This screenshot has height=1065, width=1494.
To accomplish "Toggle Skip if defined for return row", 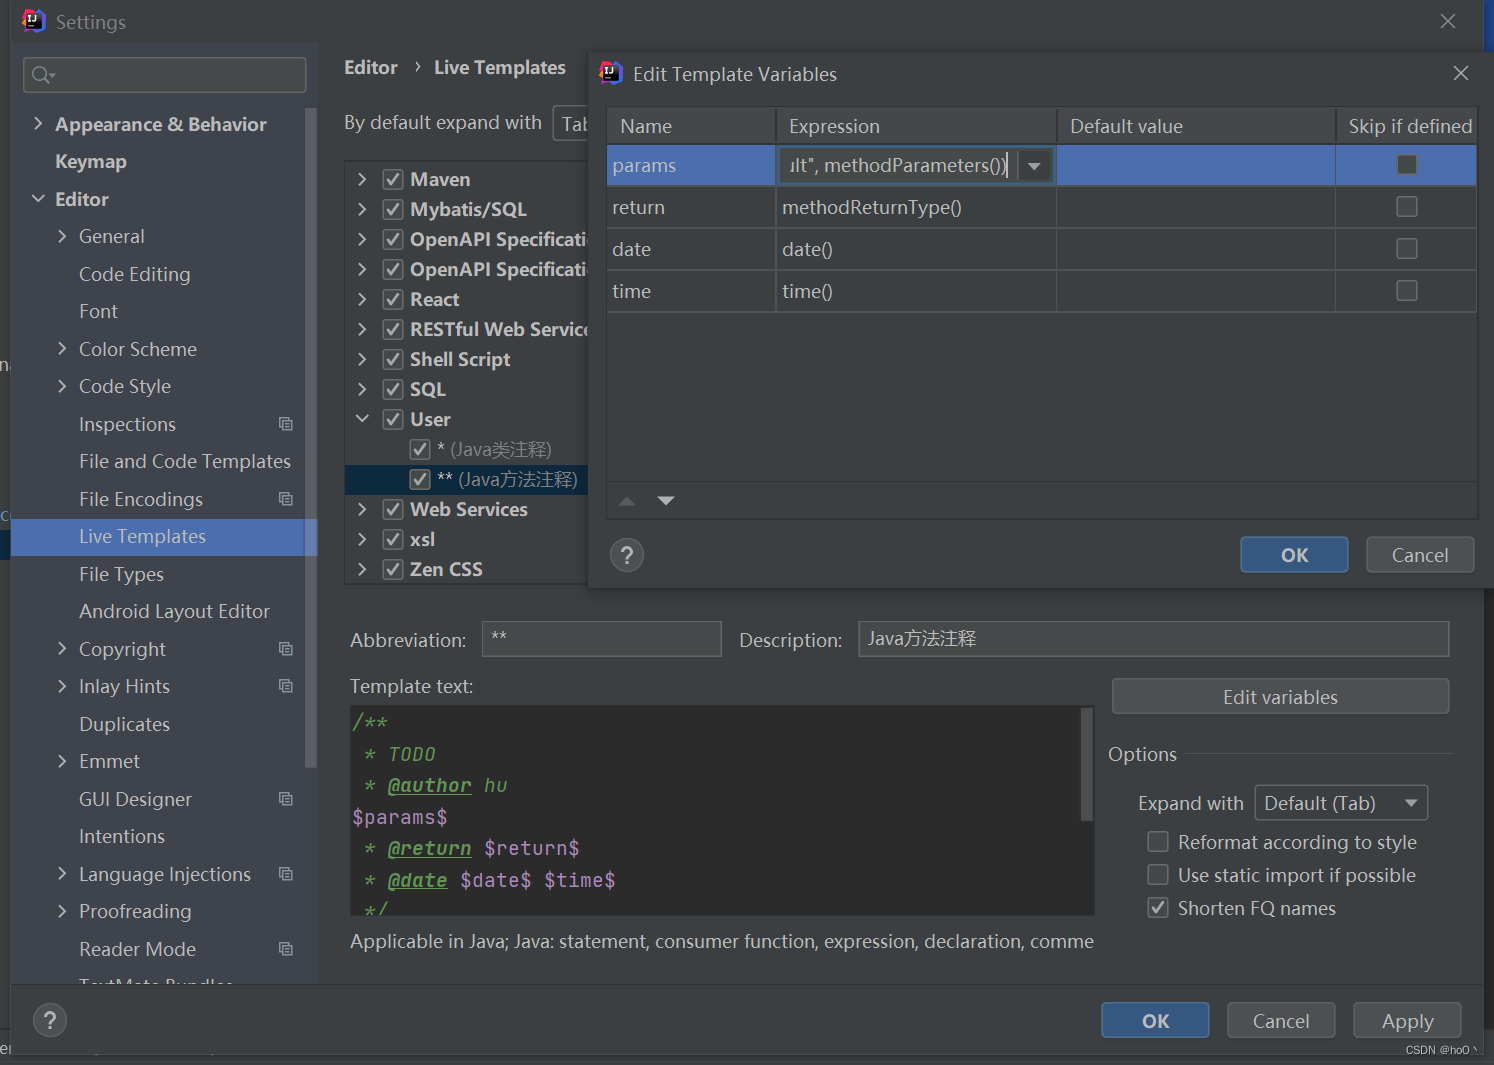I will click(x=1407, y=207).
